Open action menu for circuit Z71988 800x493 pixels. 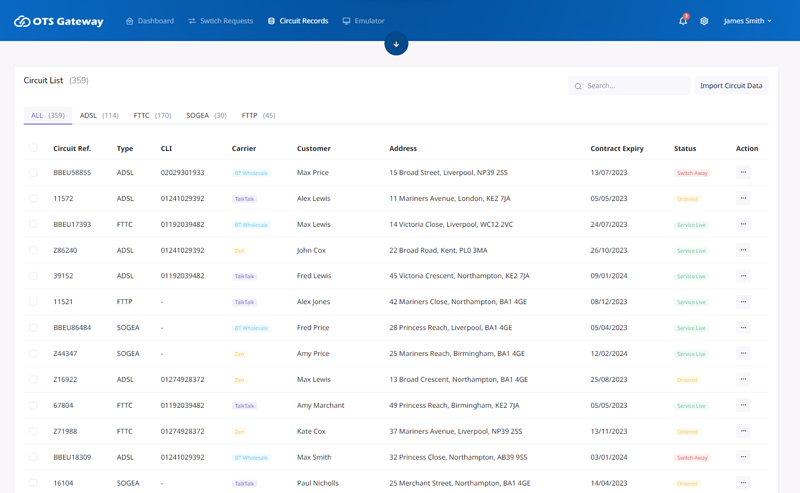743,431
